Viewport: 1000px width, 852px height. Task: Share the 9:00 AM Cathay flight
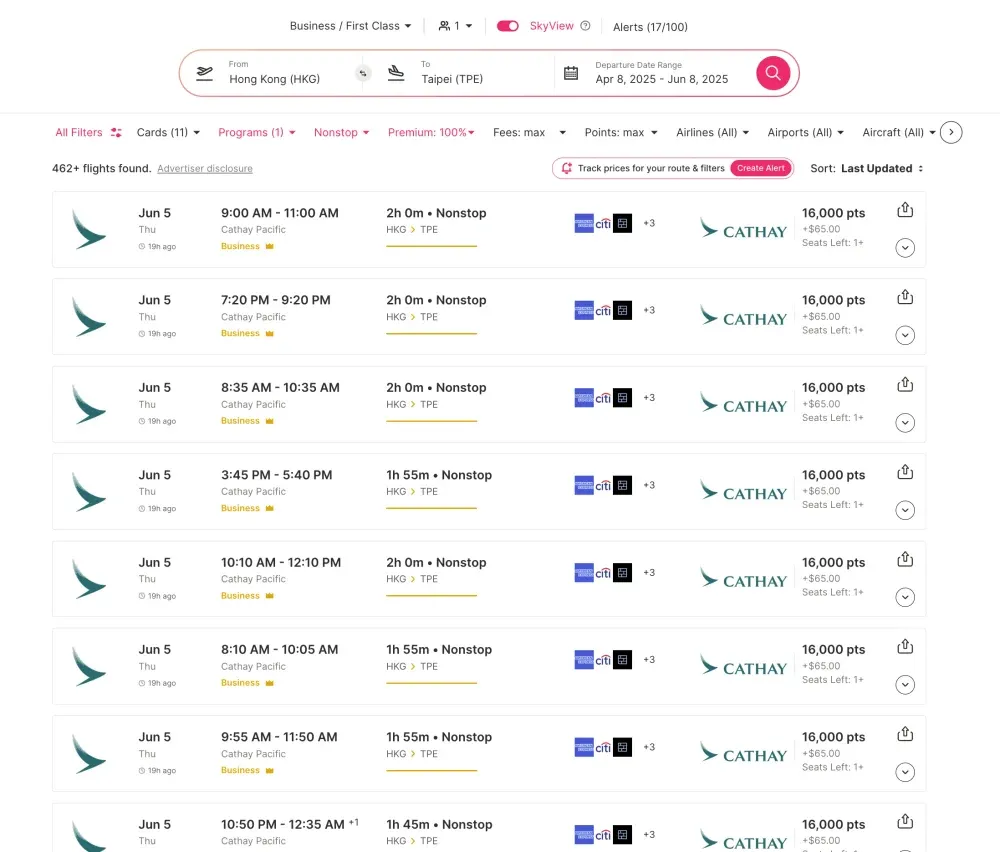[x=905, y=210]
